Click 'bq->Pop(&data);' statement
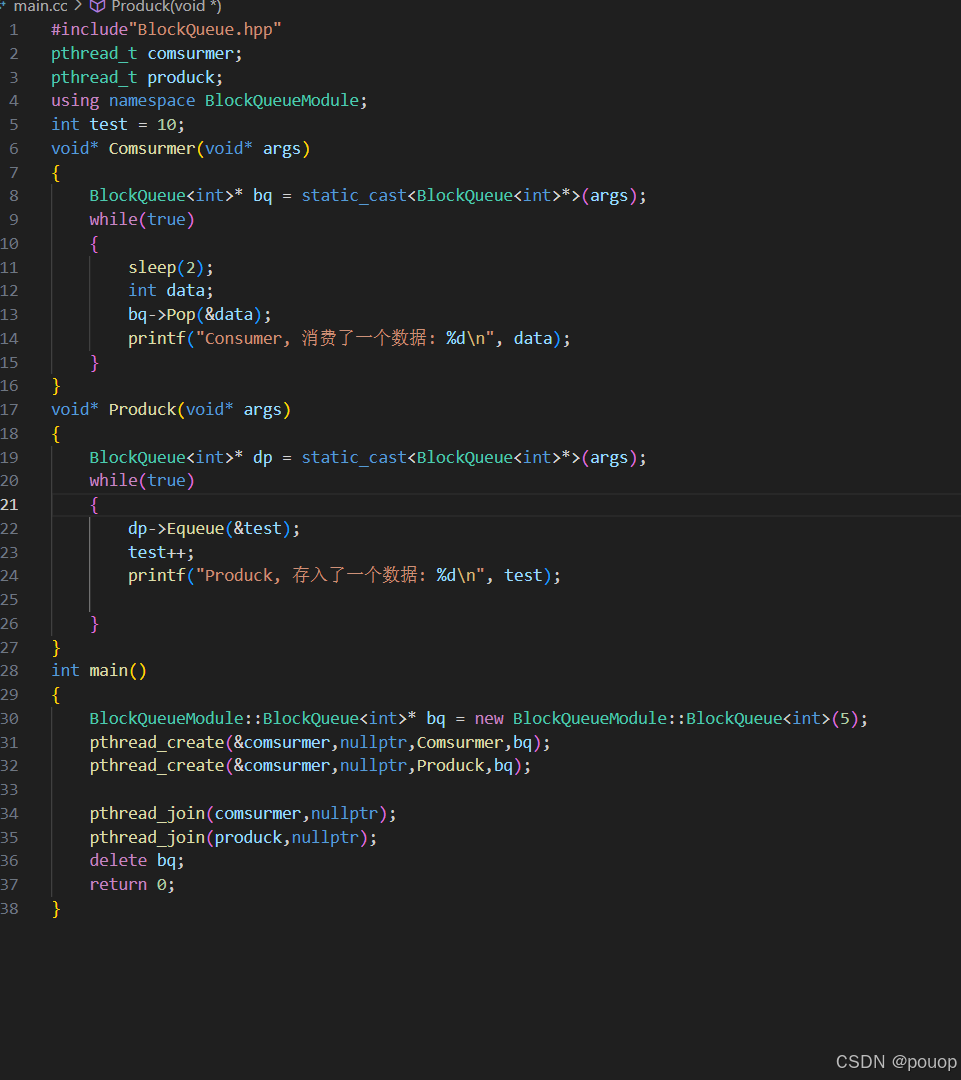The width and height of the screenshot is (961, 1080). coord(200,315)
